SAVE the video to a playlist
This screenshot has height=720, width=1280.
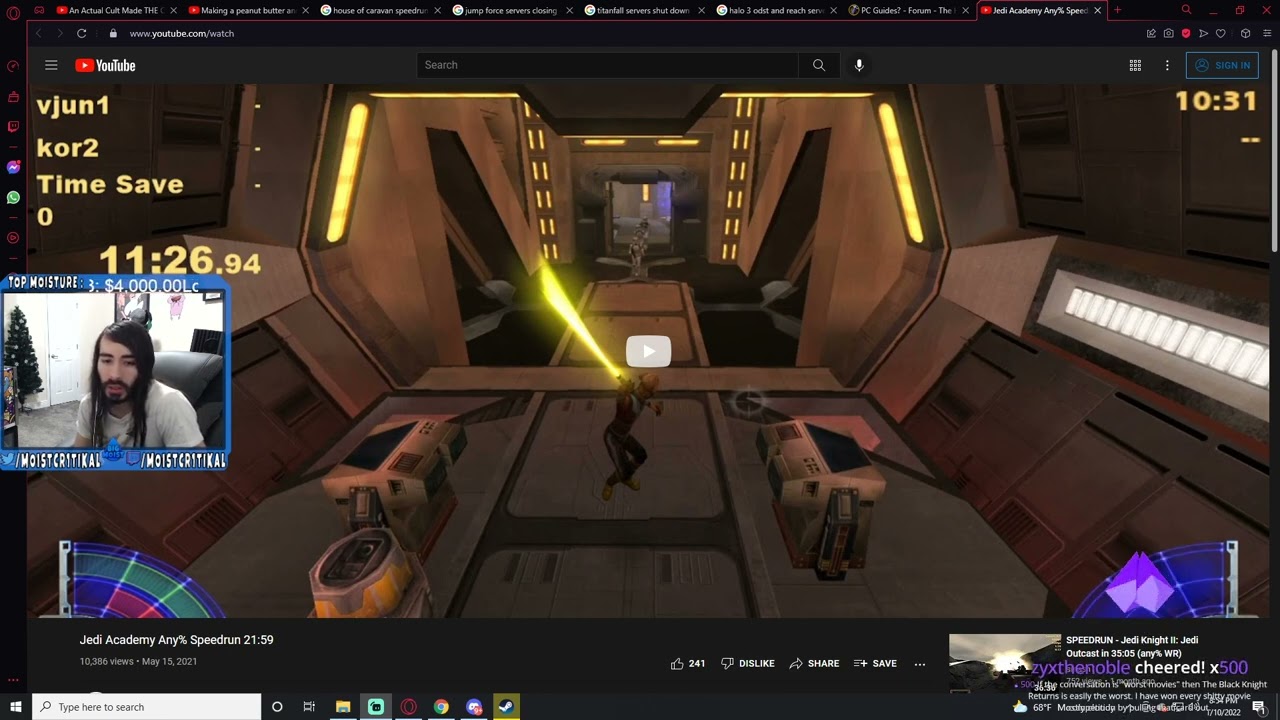pyautogui.click(x=875, y=663)
